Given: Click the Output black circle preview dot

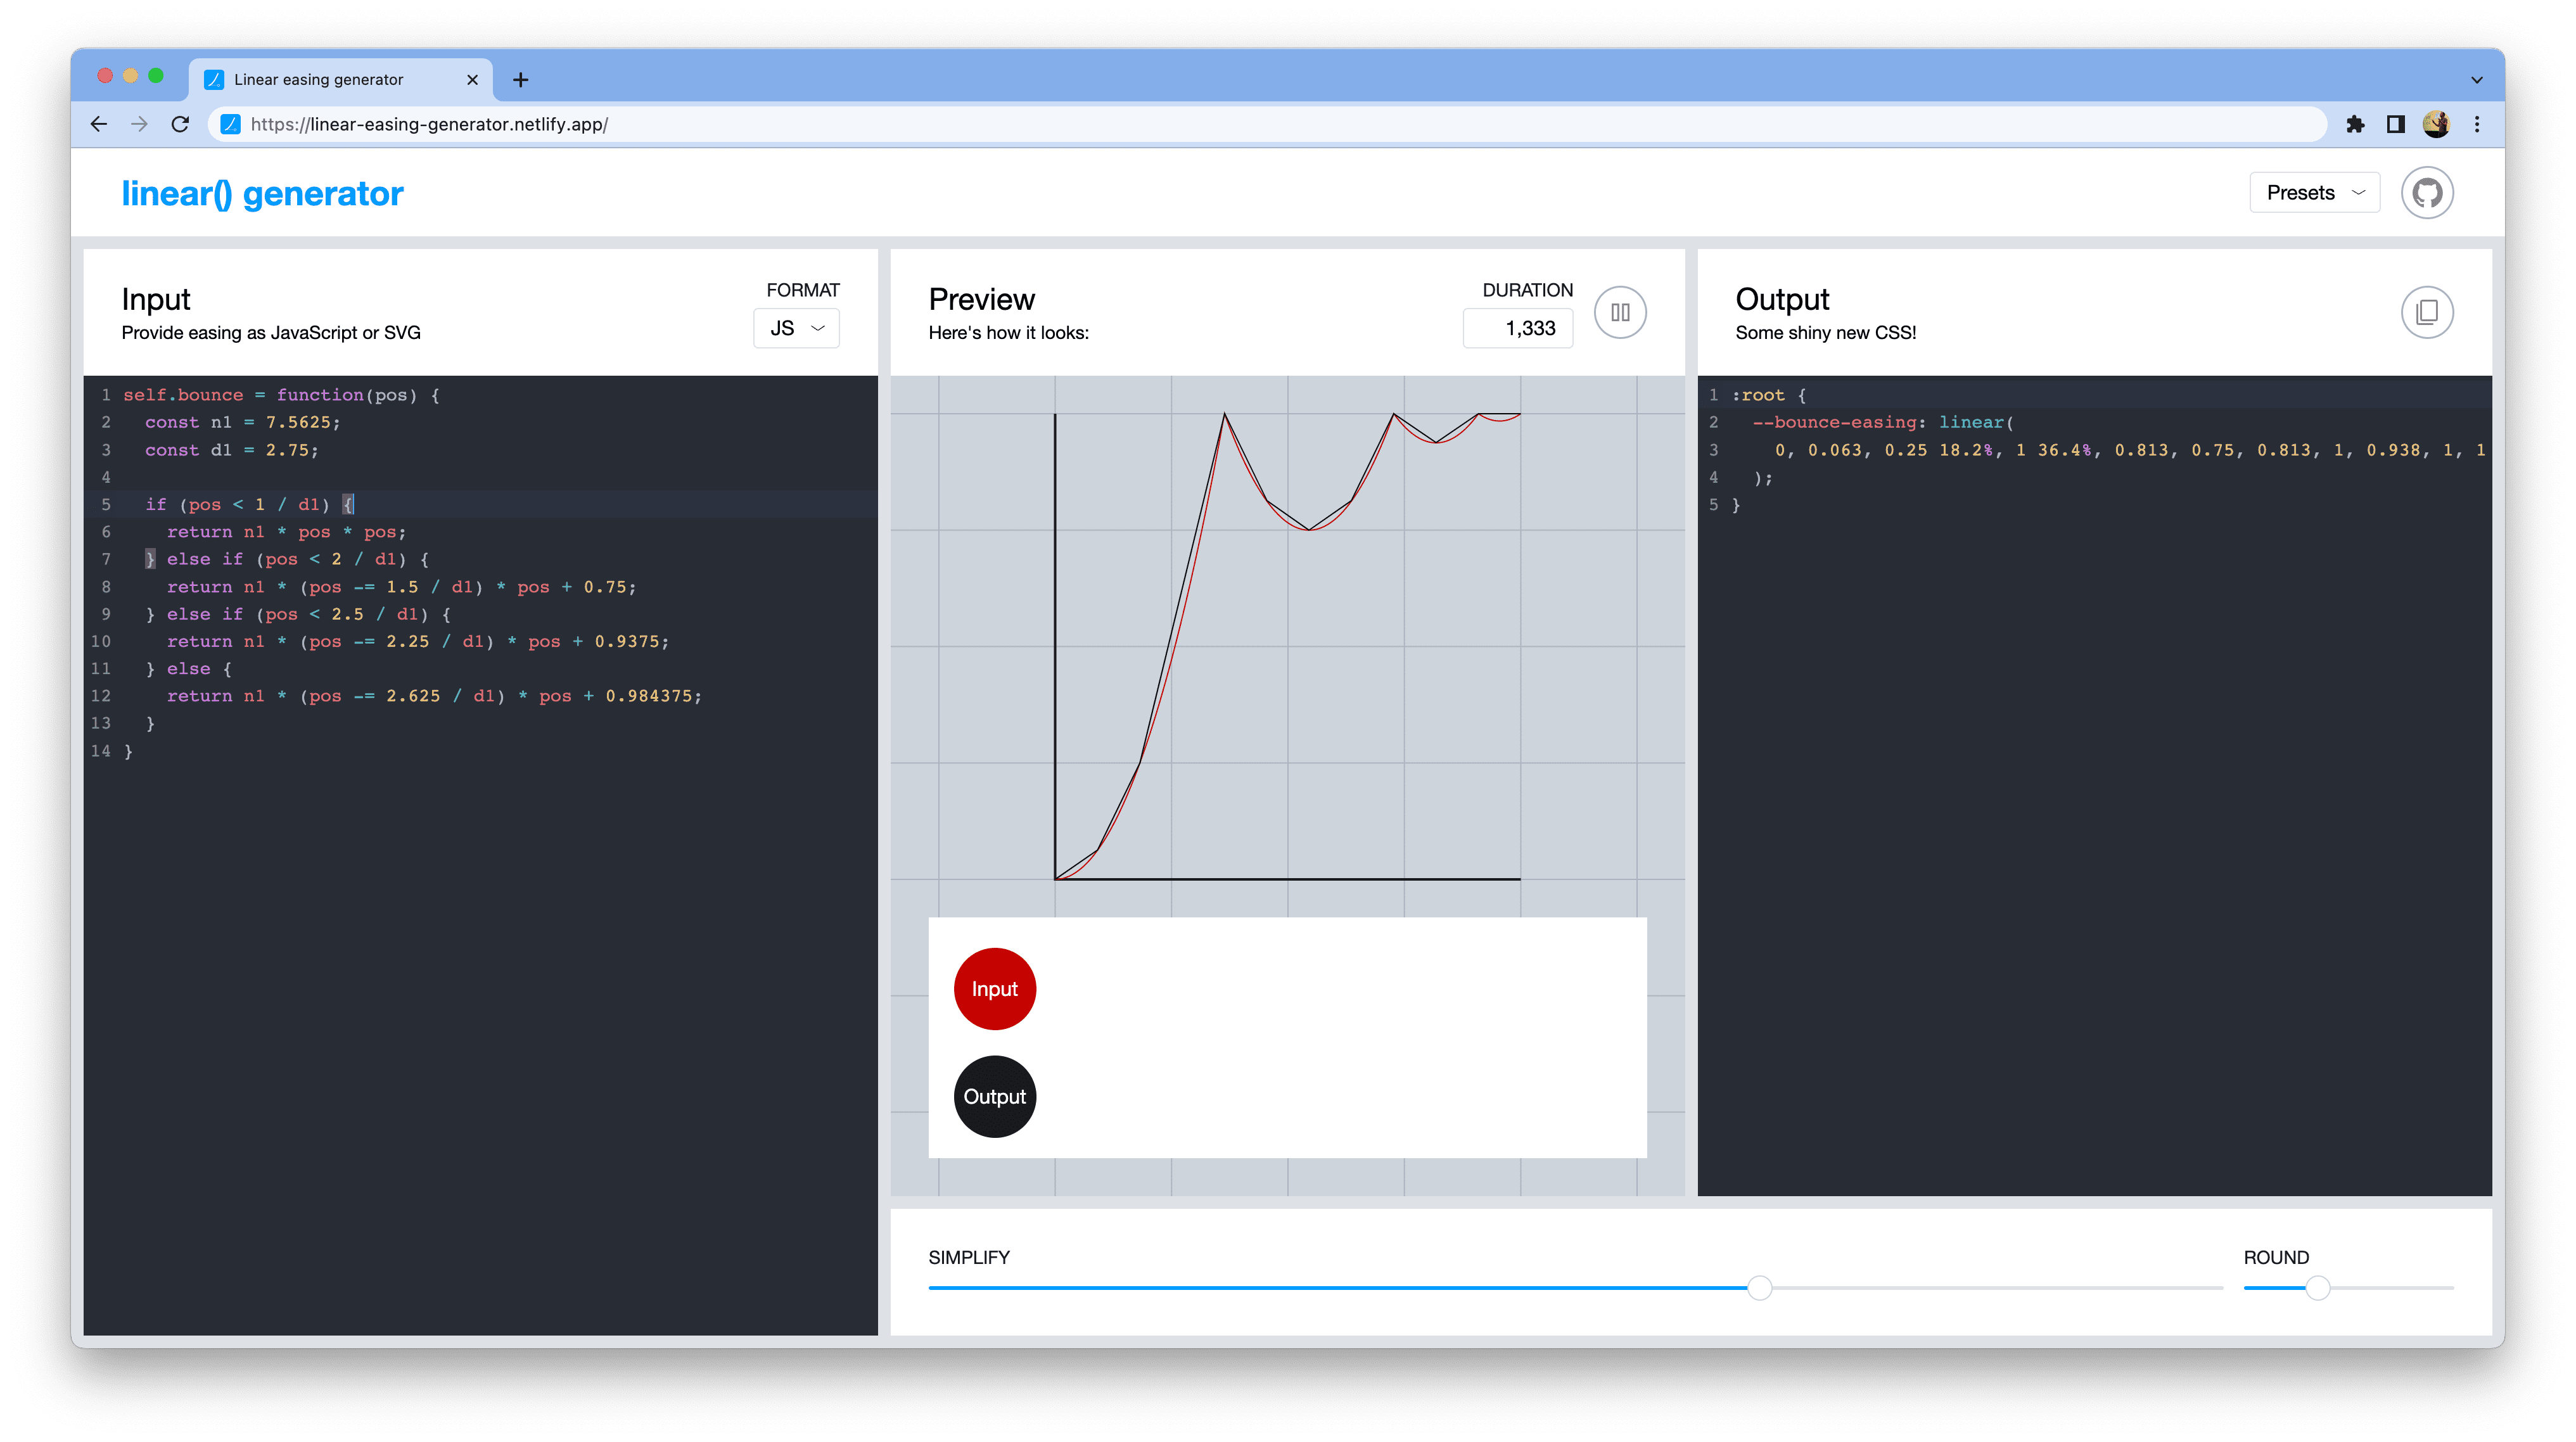Looking at the screenshot, I should 994,1097.
